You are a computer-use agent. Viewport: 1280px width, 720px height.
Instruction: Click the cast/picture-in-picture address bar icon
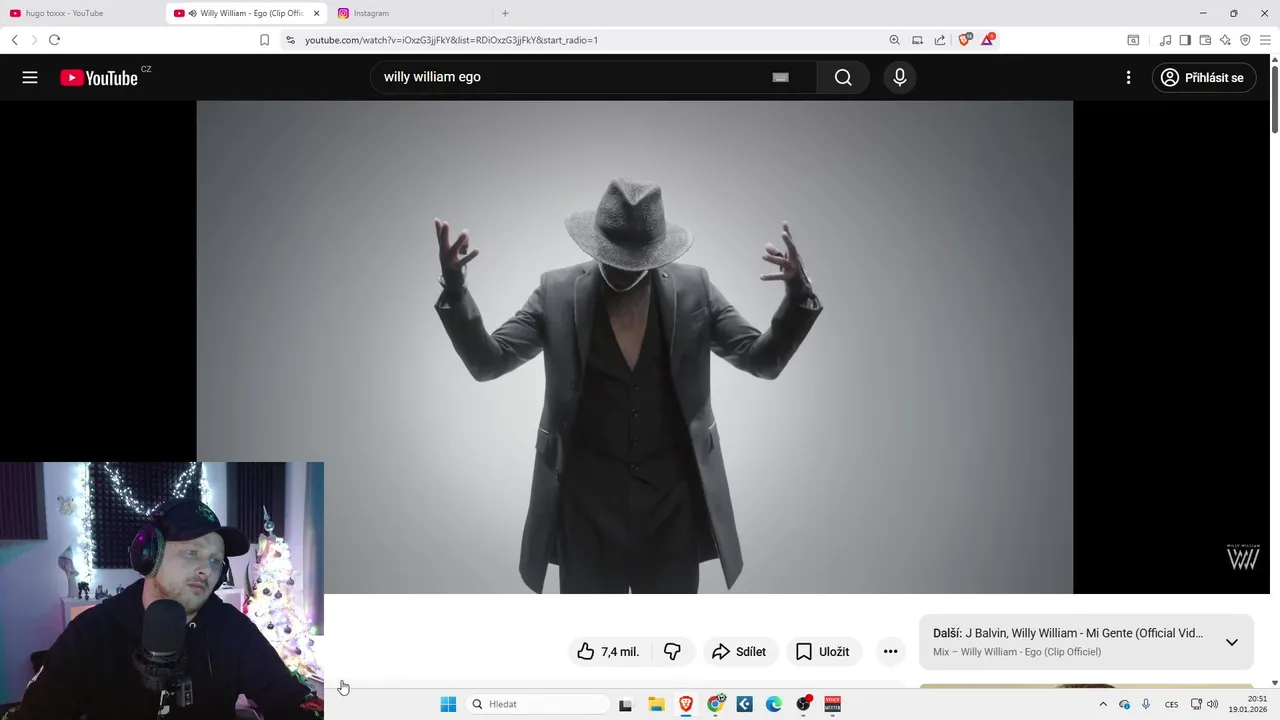pyautogui.click(x=917, y=40)
